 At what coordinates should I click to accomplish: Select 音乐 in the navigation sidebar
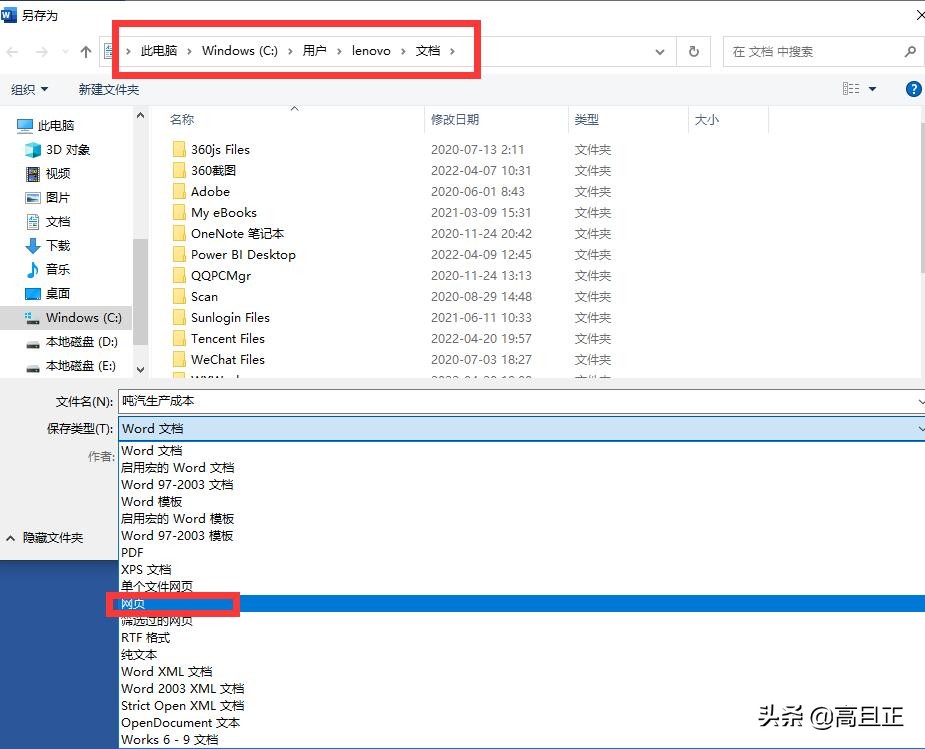(56, 269)
